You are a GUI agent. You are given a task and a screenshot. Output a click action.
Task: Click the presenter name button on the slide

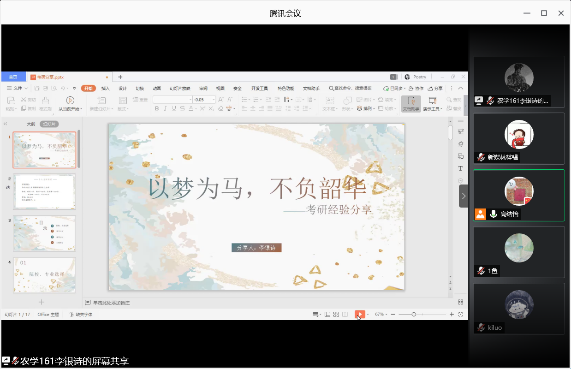[256, 248]
